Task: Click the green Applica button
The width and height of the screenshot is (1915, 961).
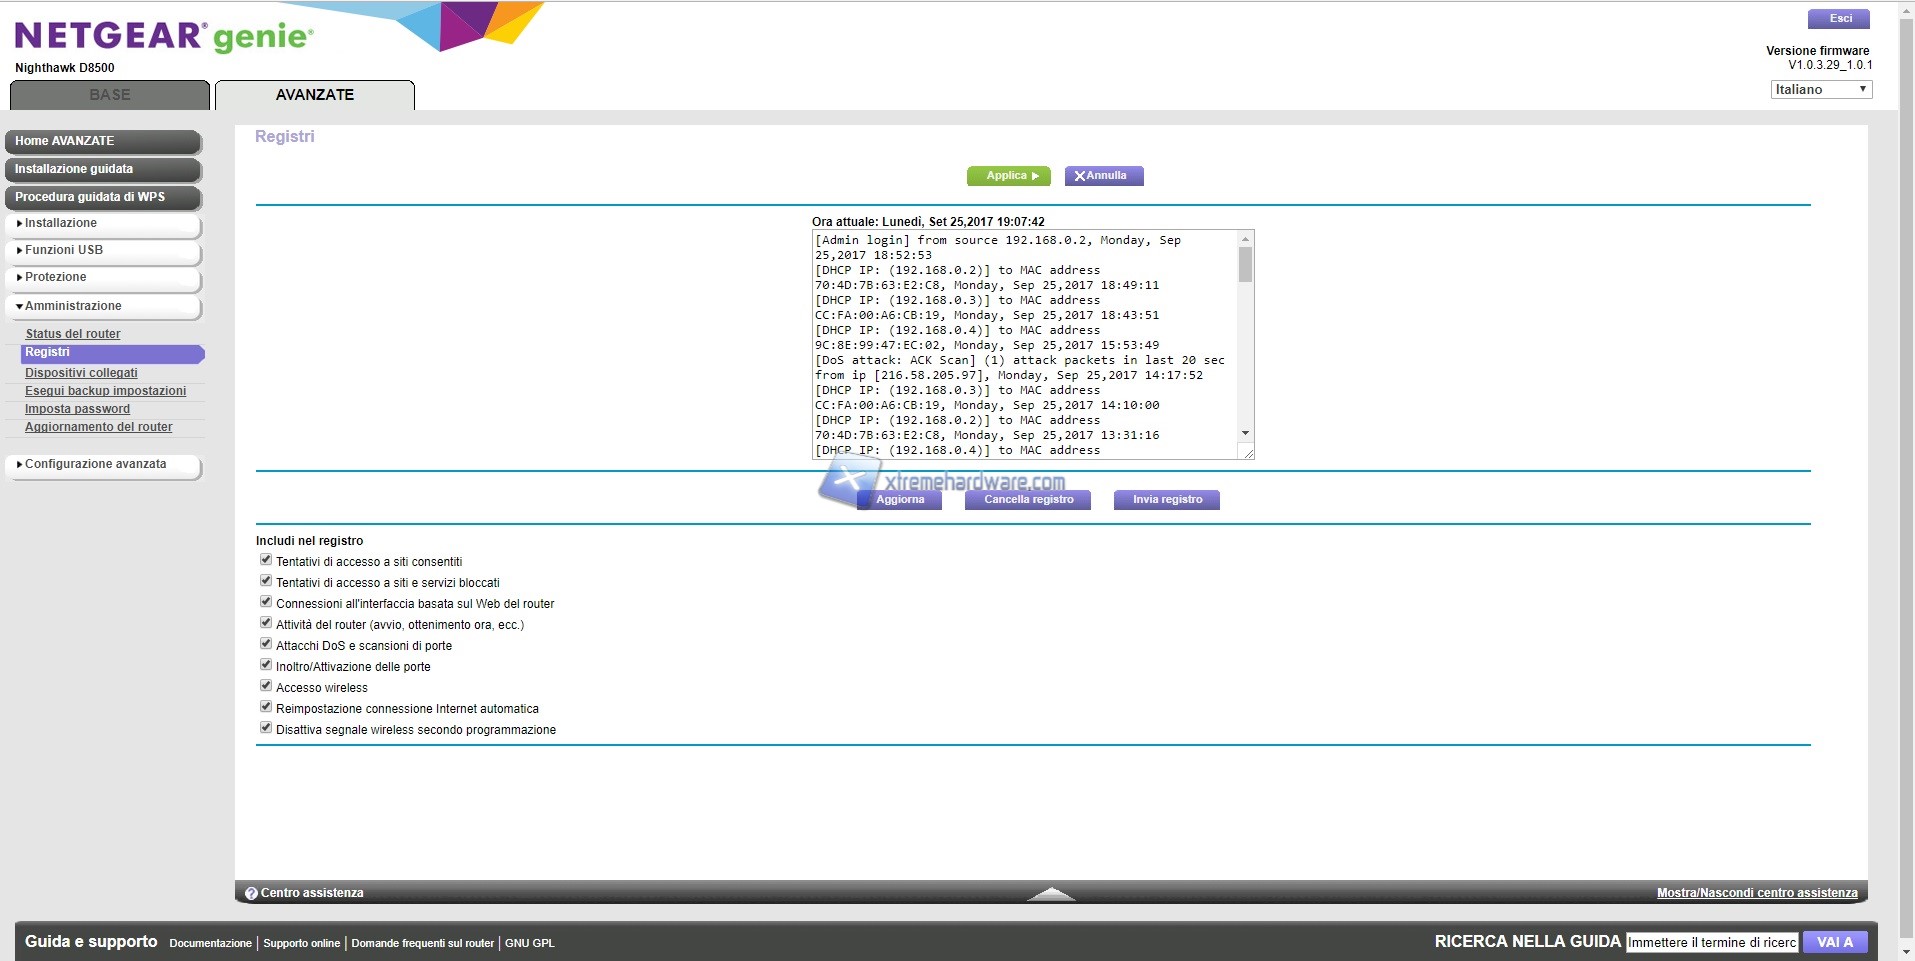Action: 1008,176
